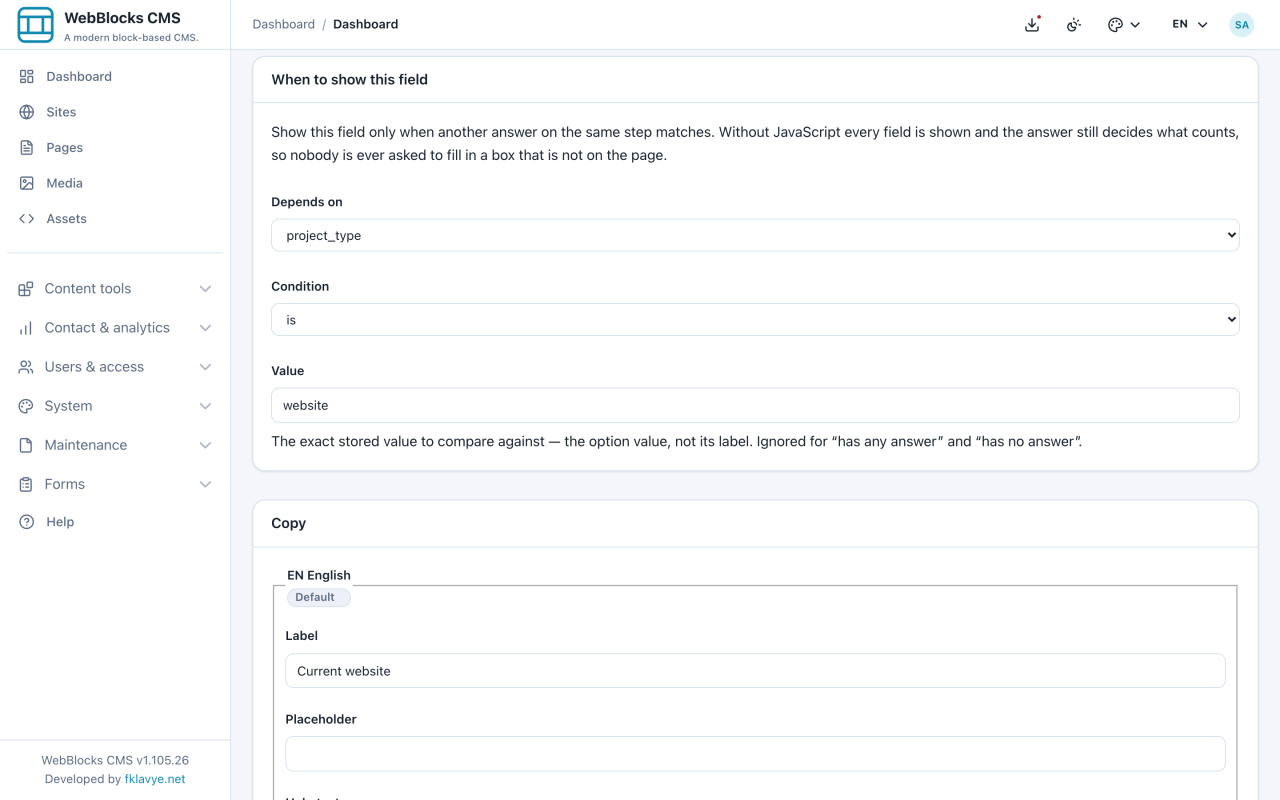
Task: Expand the Maintenance section chevron
Action: coord(205,445)
